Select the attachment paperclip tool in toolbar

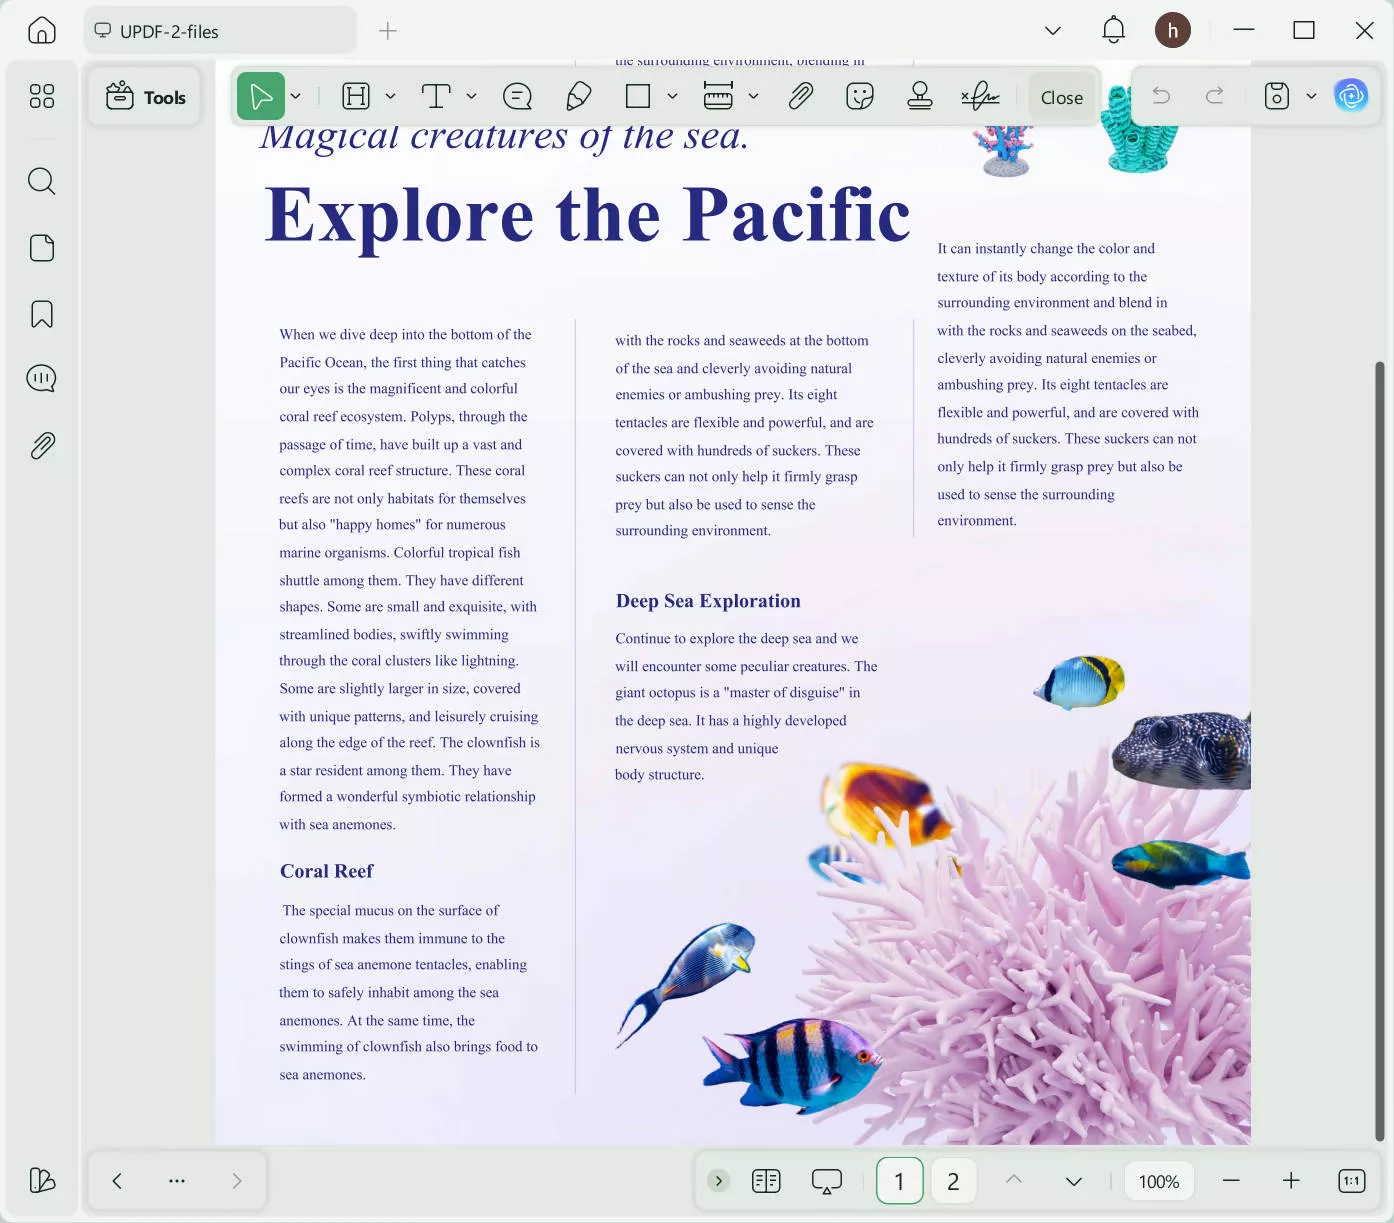tap(800, 96)
